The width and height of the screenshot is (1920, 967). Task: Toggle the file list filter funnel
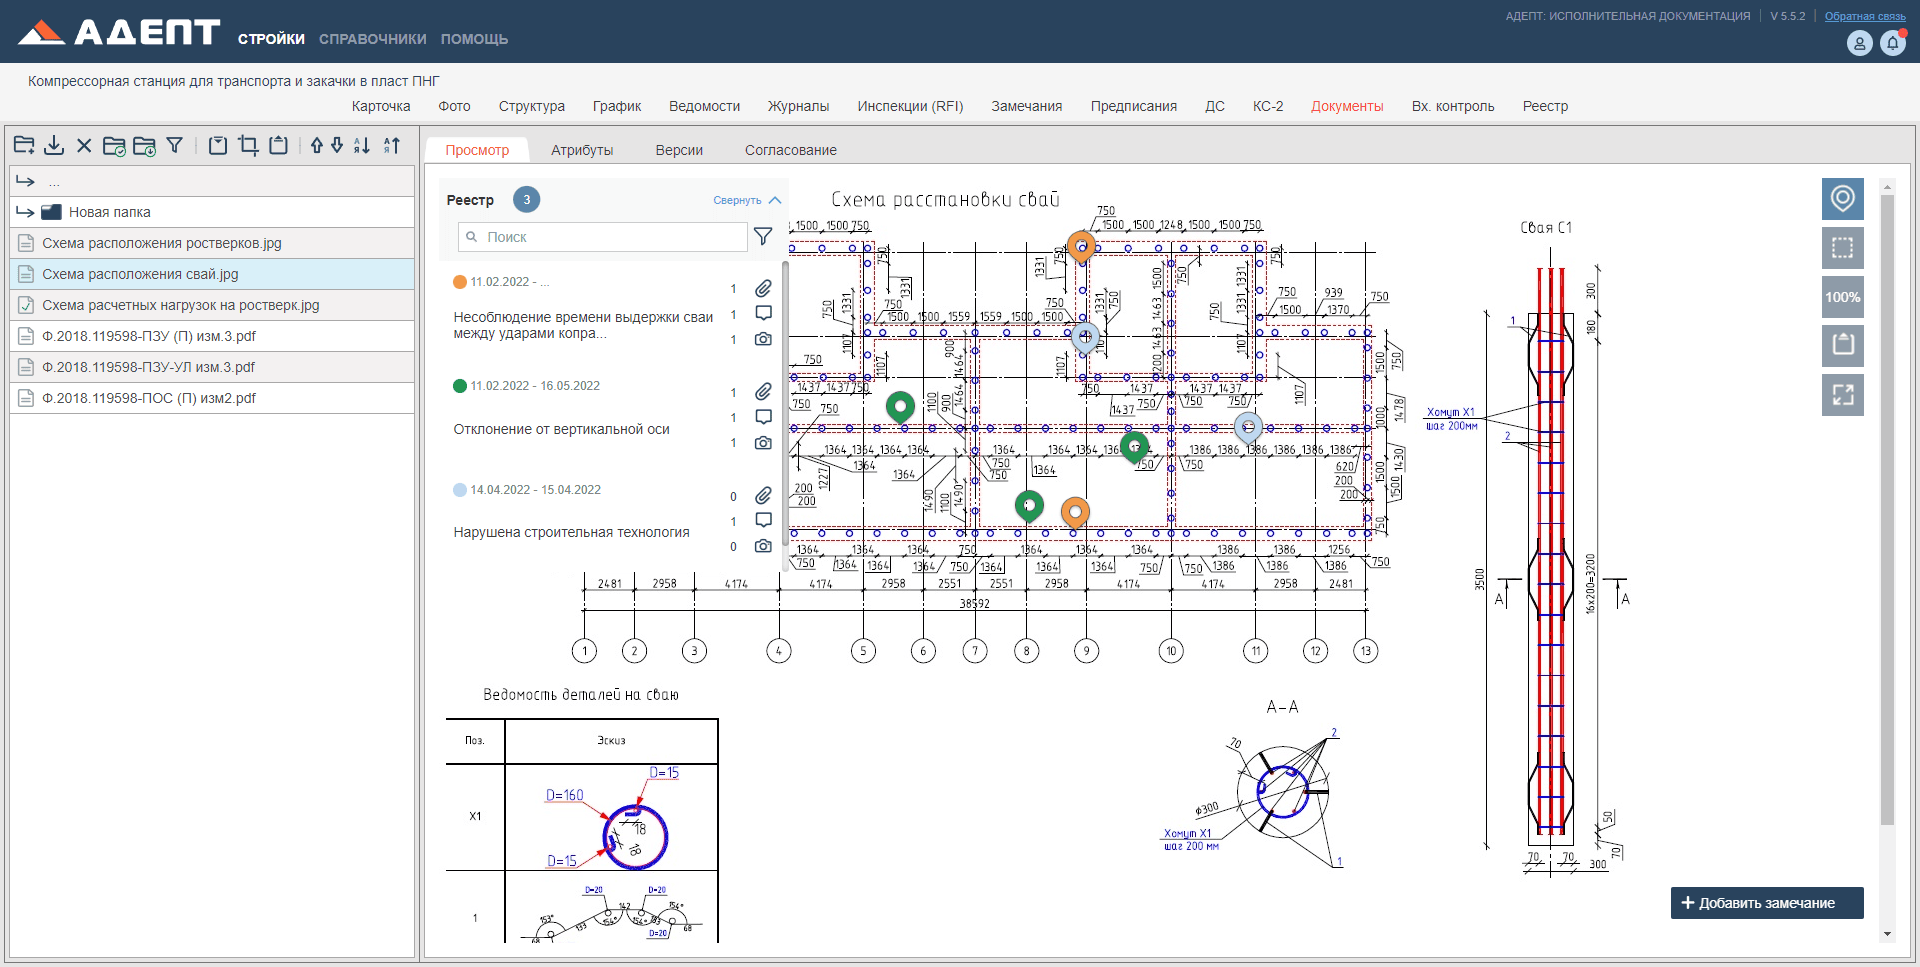[175, 146]
